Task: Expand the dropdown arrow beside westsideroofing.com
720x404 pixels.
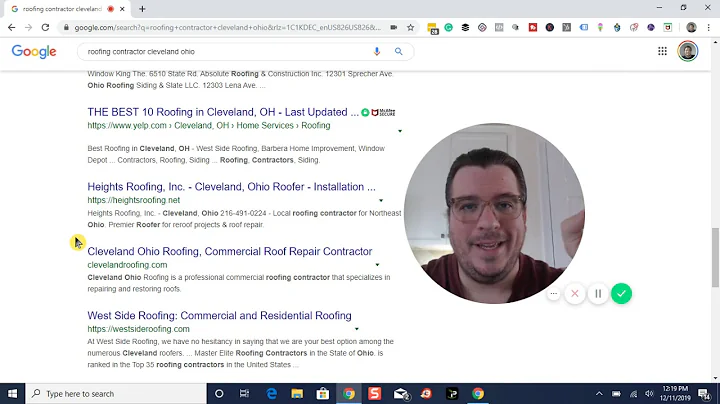Action: tap(357, 329)
